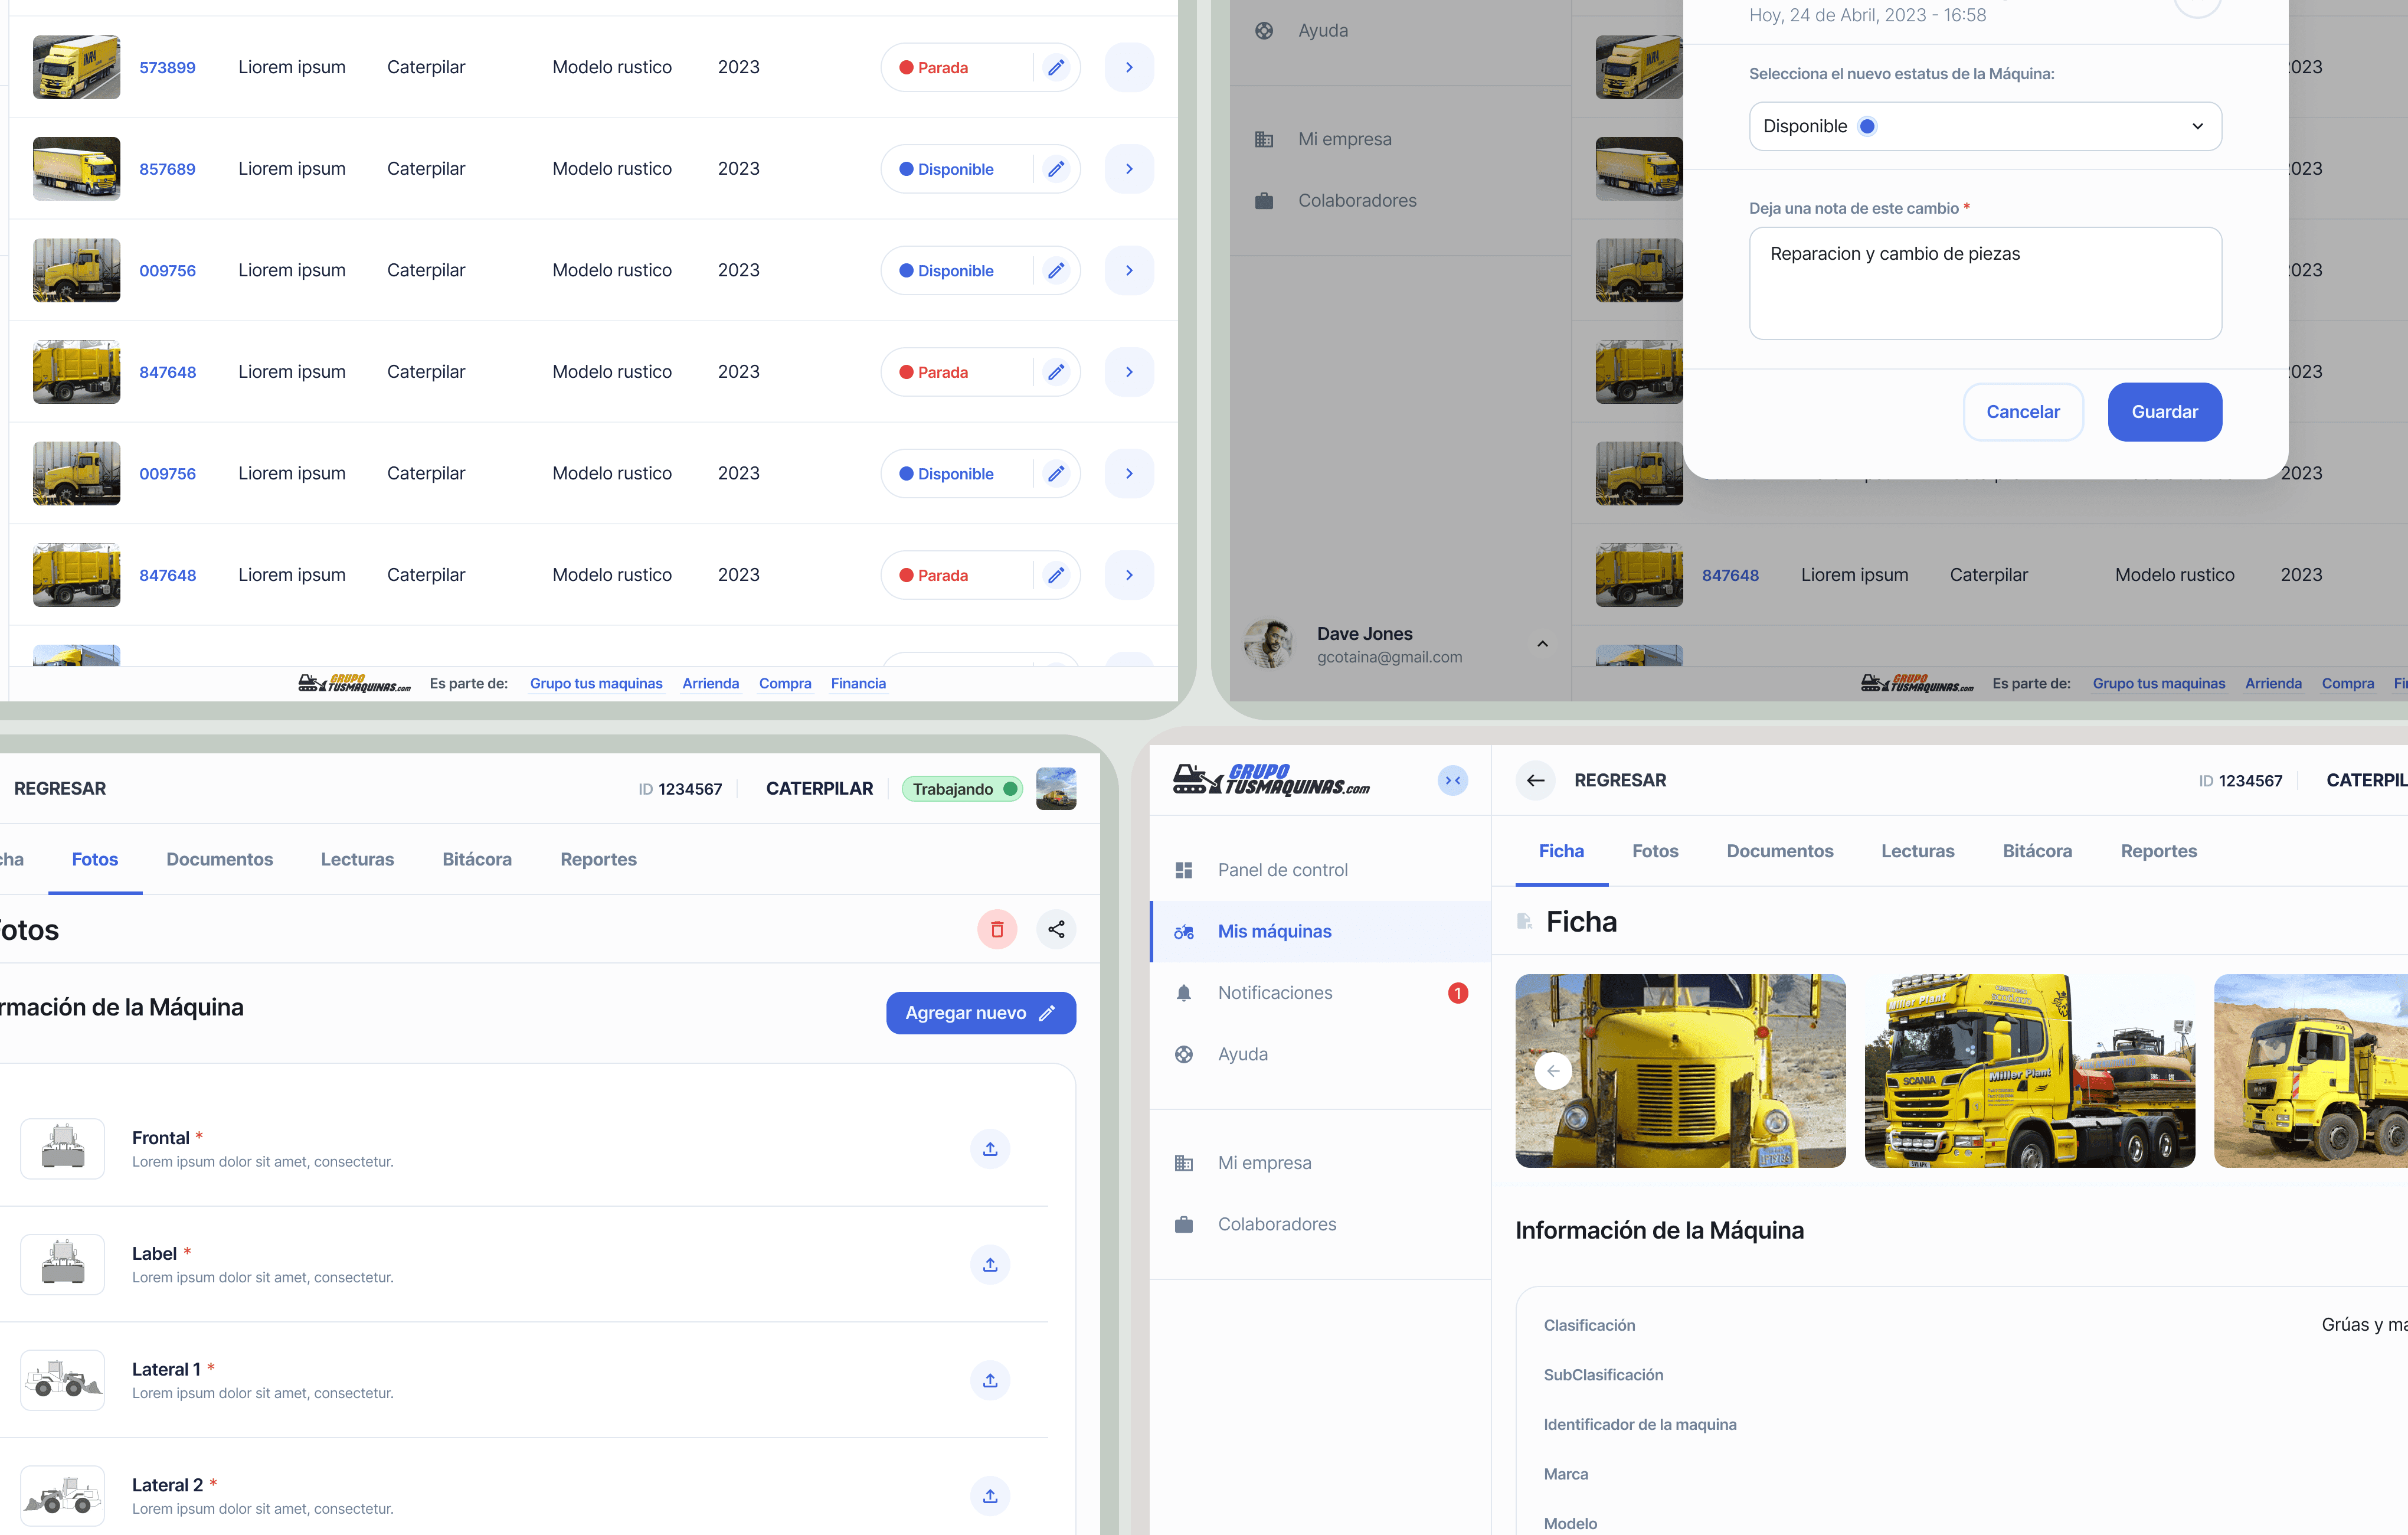The image size is (2408, 1535).
Task: Select Mis máquinas in sidebar
Action: click(1274, 931)
